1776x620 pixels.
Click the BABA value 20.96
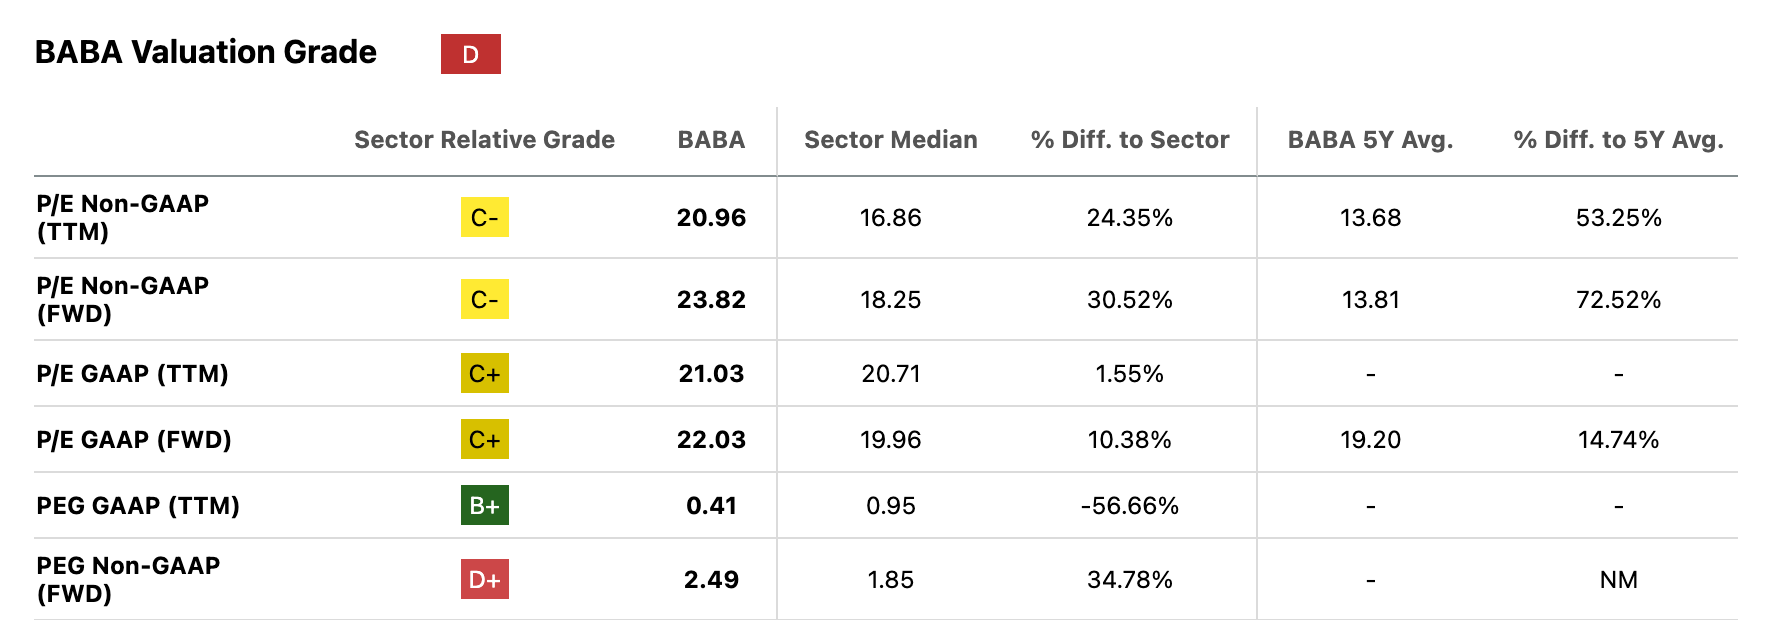tap(711, 217)
